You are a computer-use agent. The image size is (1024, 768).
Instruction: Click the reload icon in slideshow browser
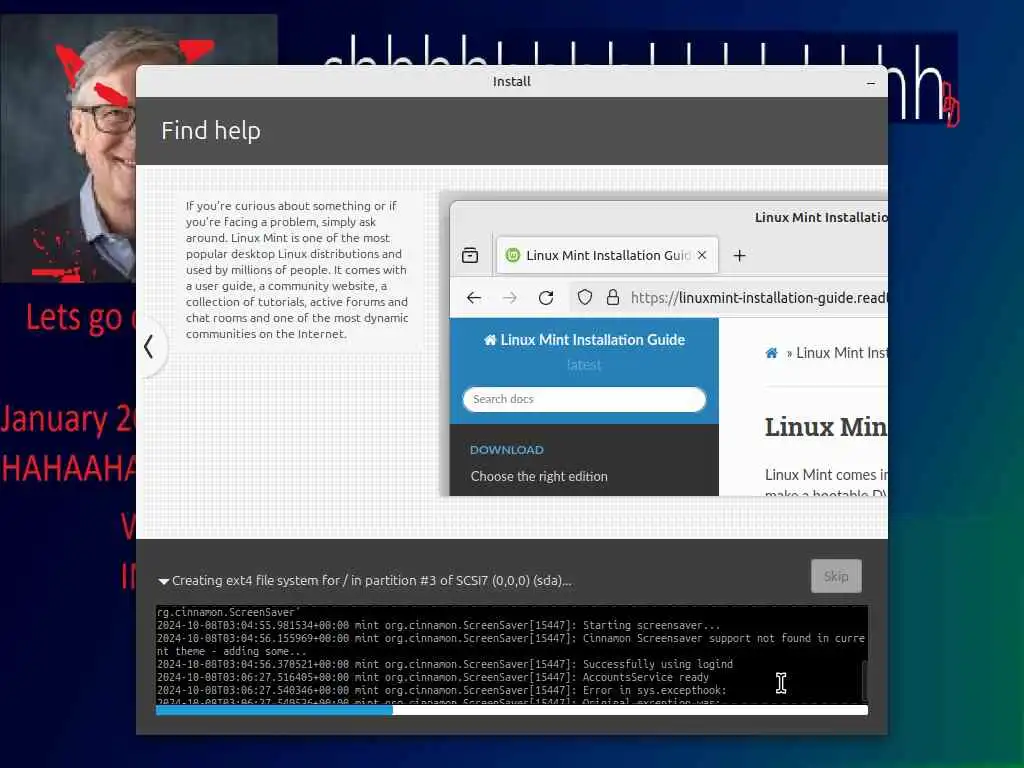click(546, 298)
